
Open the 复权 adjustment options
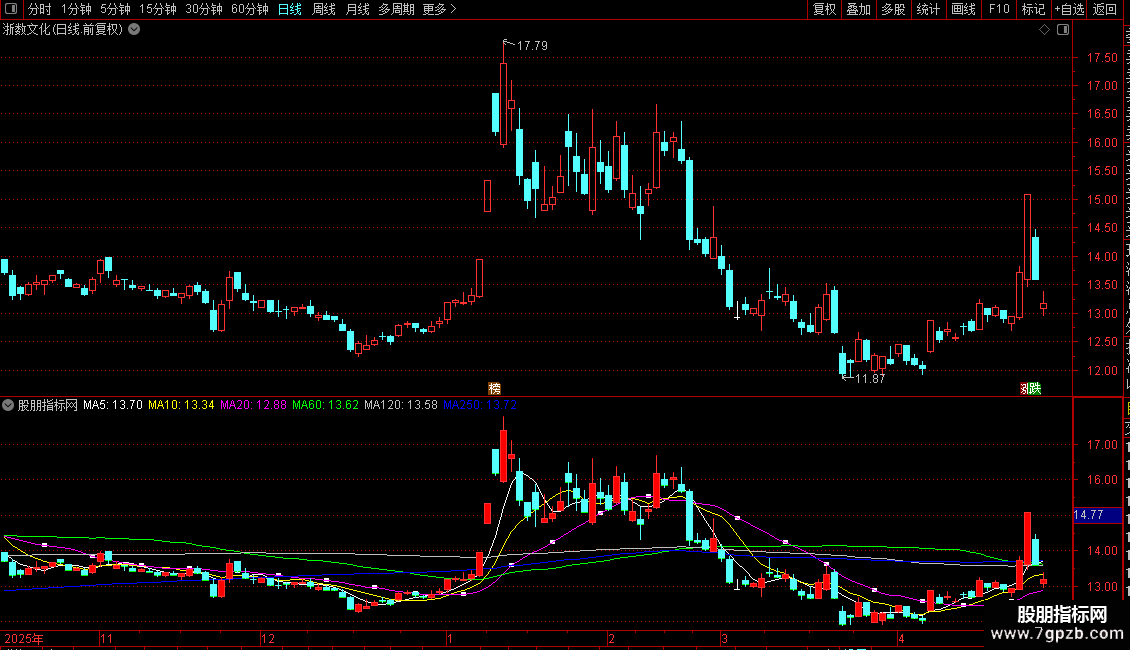(824, 9)
